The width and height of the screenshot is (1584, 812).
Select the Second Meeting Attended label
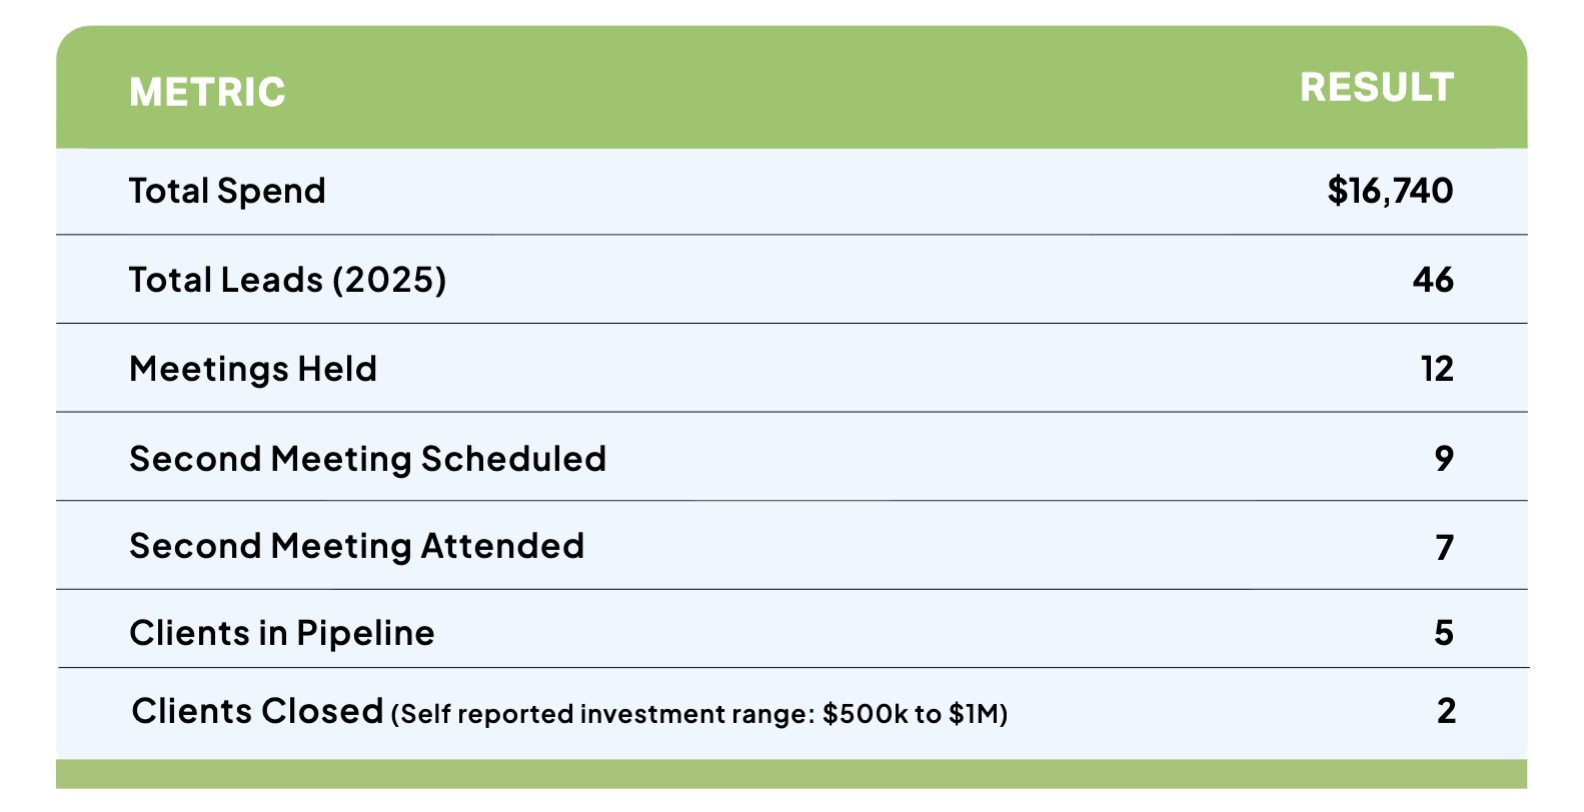[x=357, y=546]
